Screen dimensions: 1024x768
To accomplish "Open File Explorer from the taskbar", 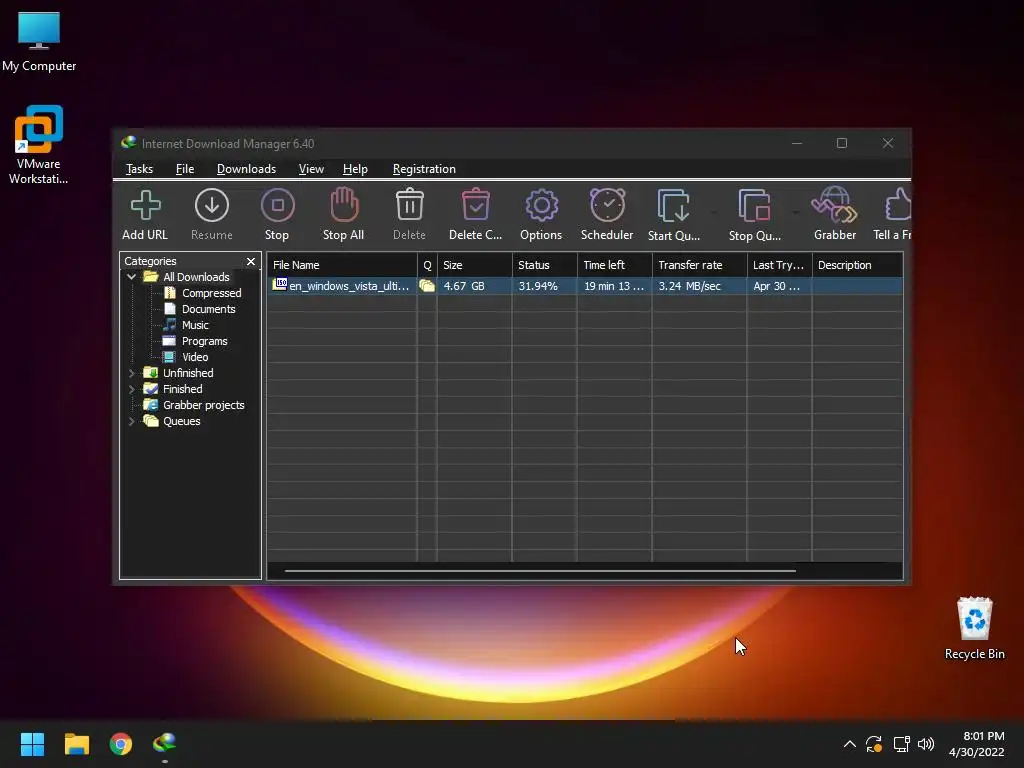I will pos(76,744).
